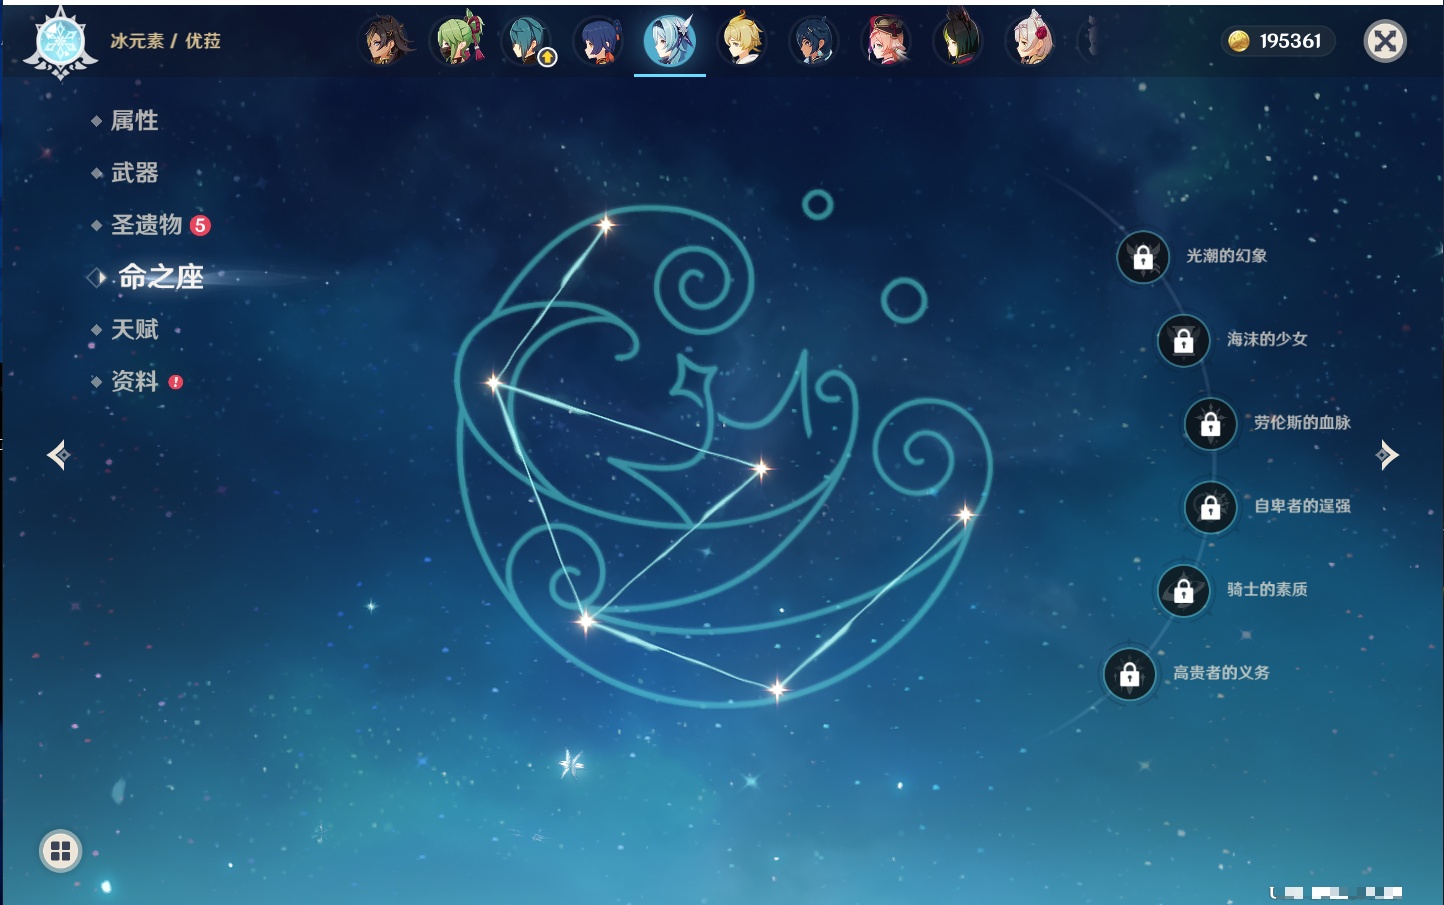Click the lock icon beside 光潮的幻象
The width and height of the screenshot is (1444, 905).
coord(1143,257)
